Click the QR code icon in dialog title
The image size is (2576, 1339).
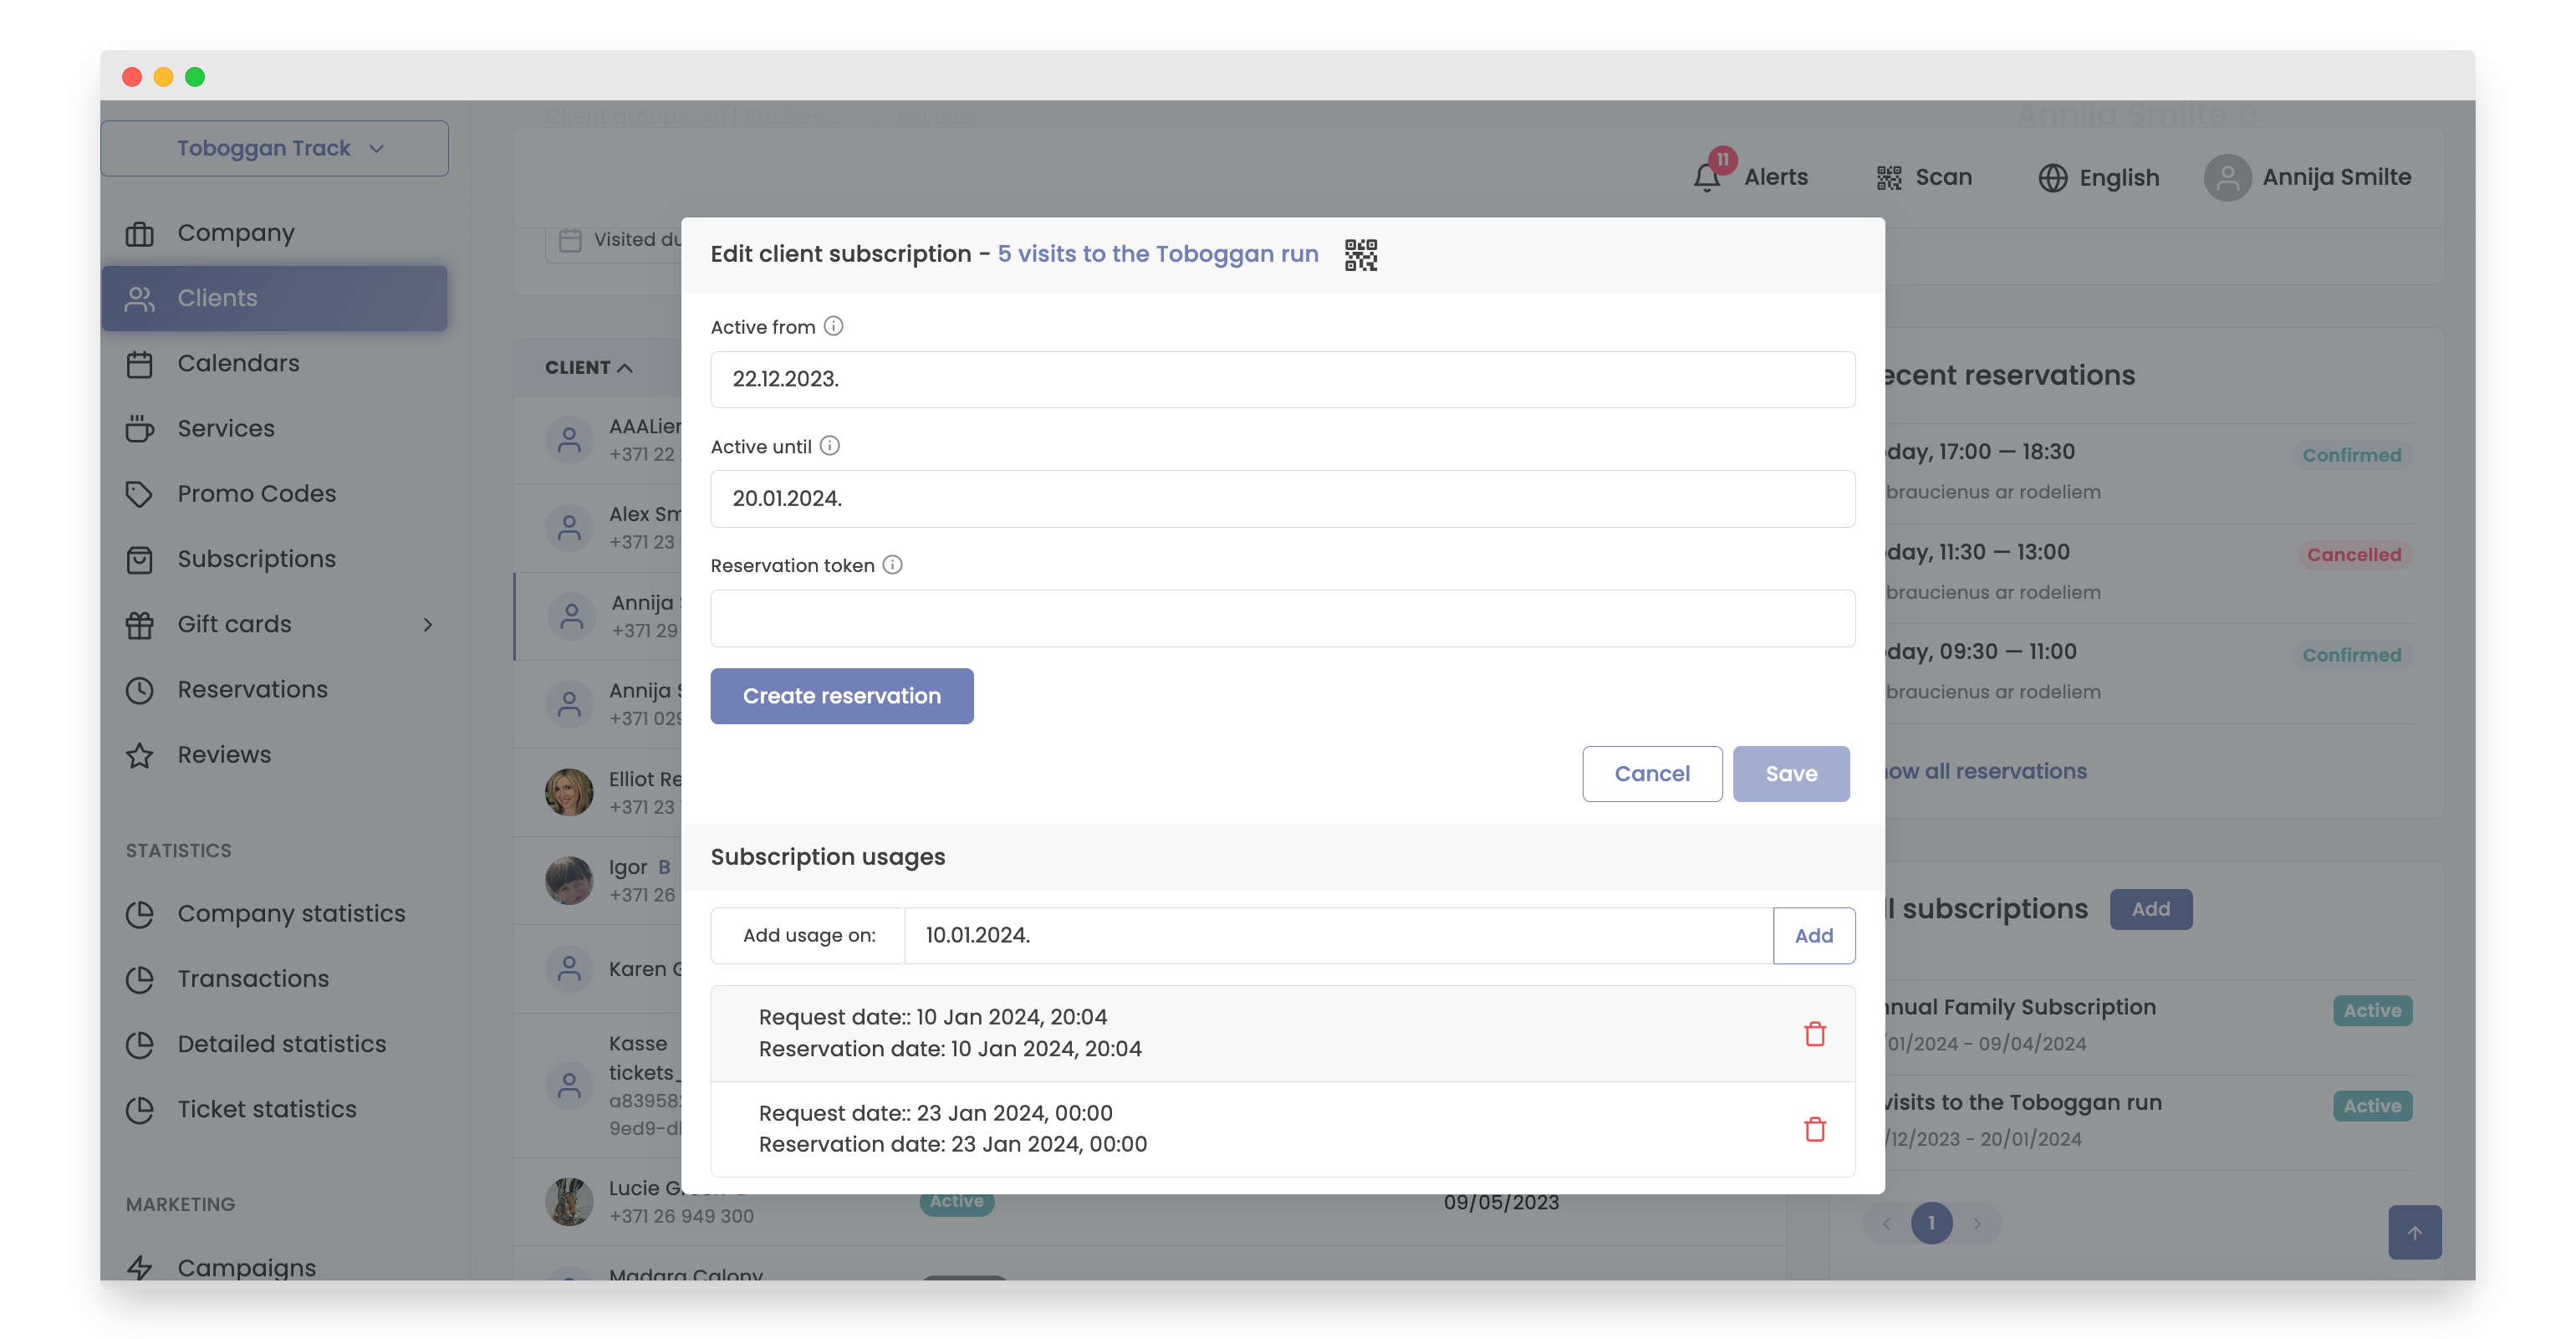point(1360,255)
